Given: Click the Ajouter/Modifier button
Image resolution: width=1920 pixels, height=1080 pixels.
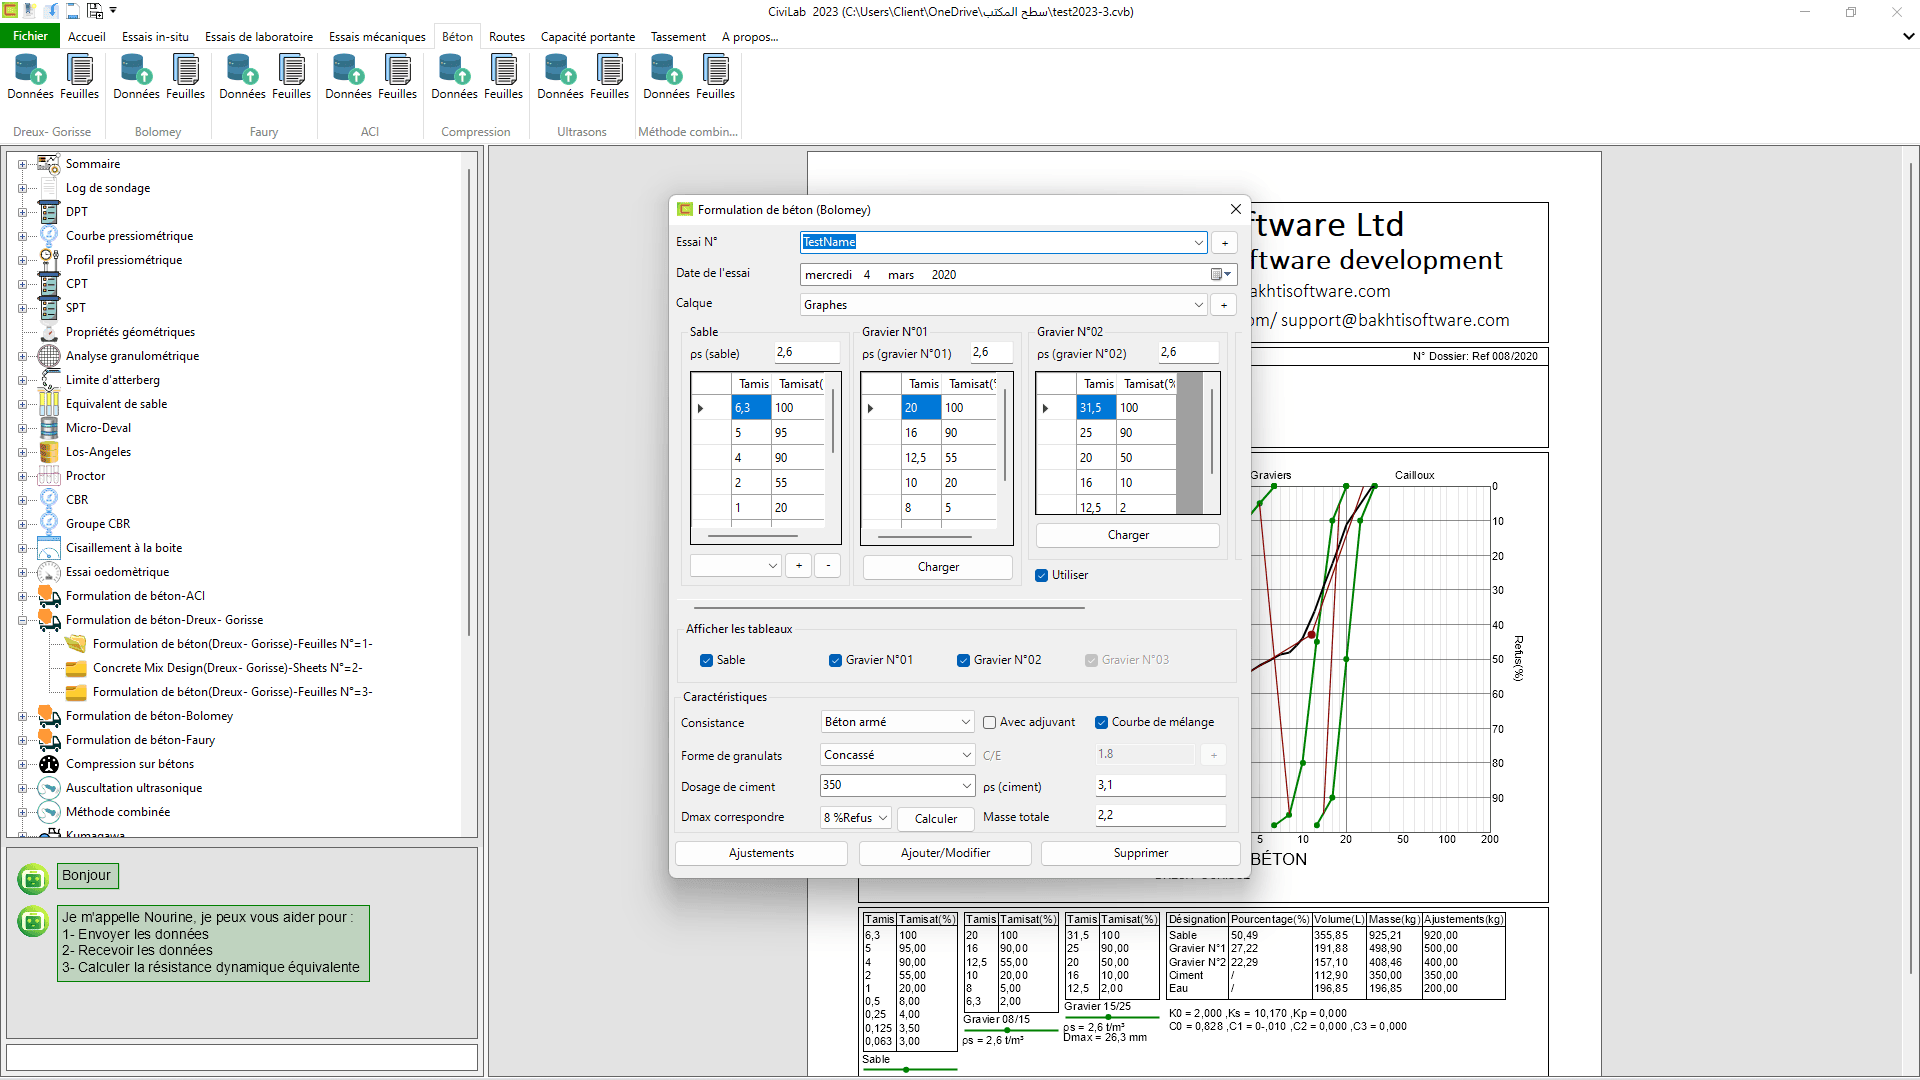Looking at the screenshot, I should (x=945, y=853).
